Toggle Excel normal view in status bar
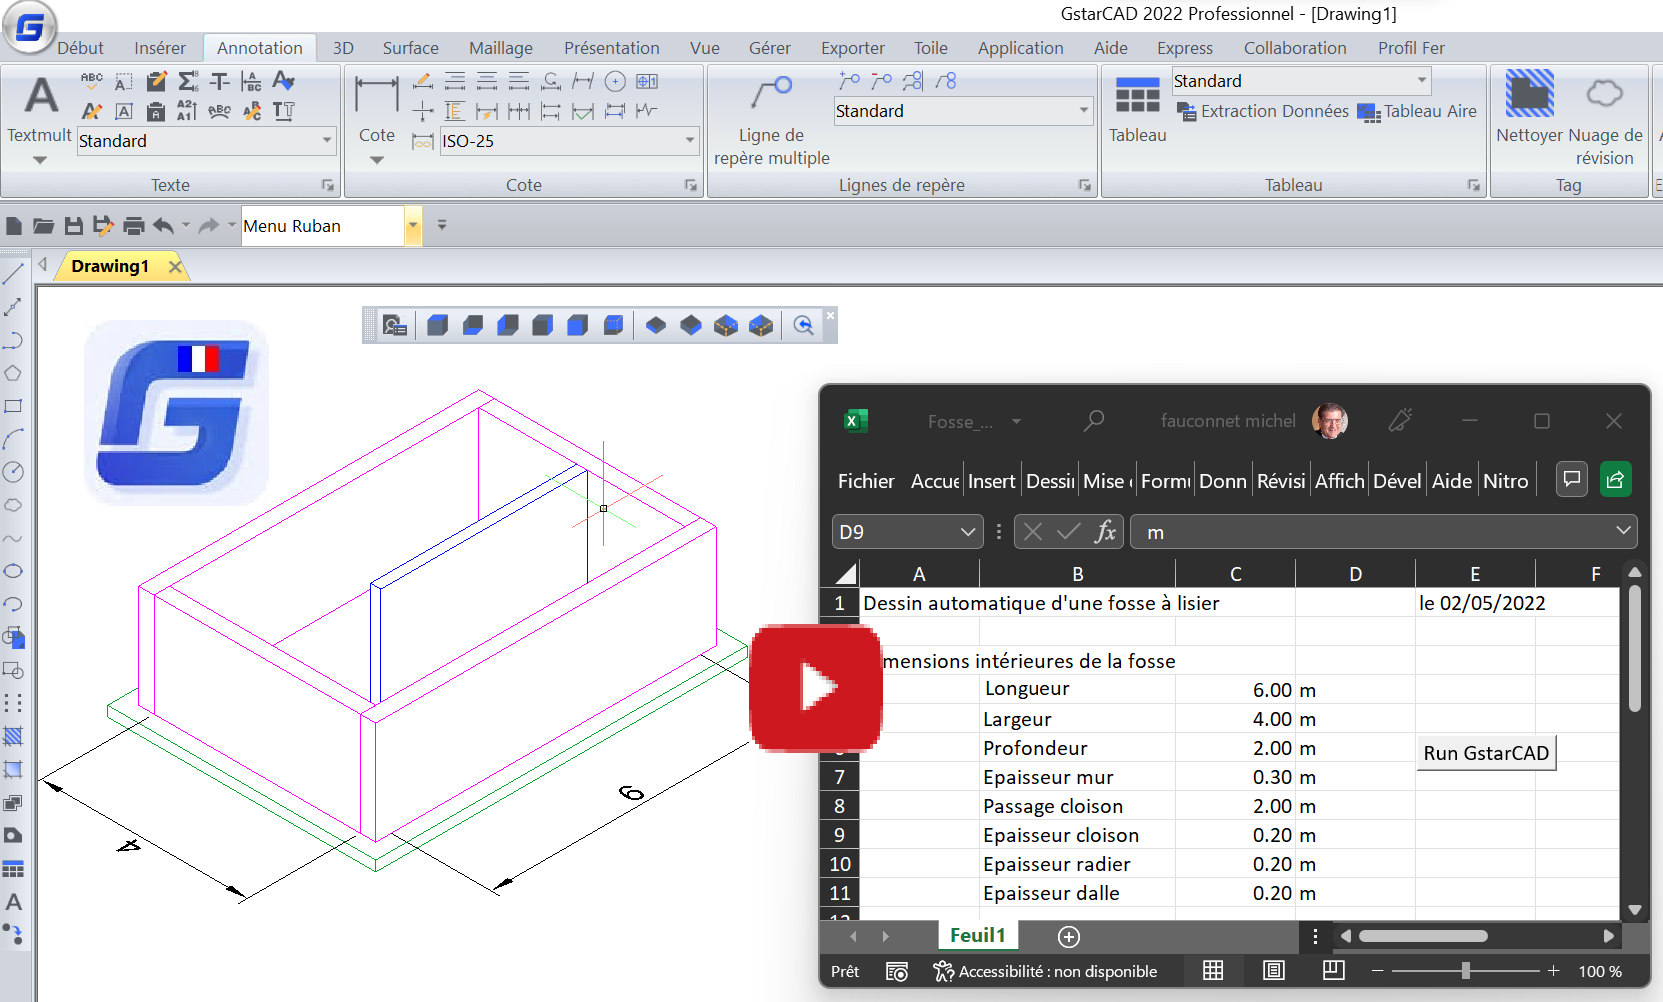Screen dimensions: 1663x1002 (x=1213, y=971)
